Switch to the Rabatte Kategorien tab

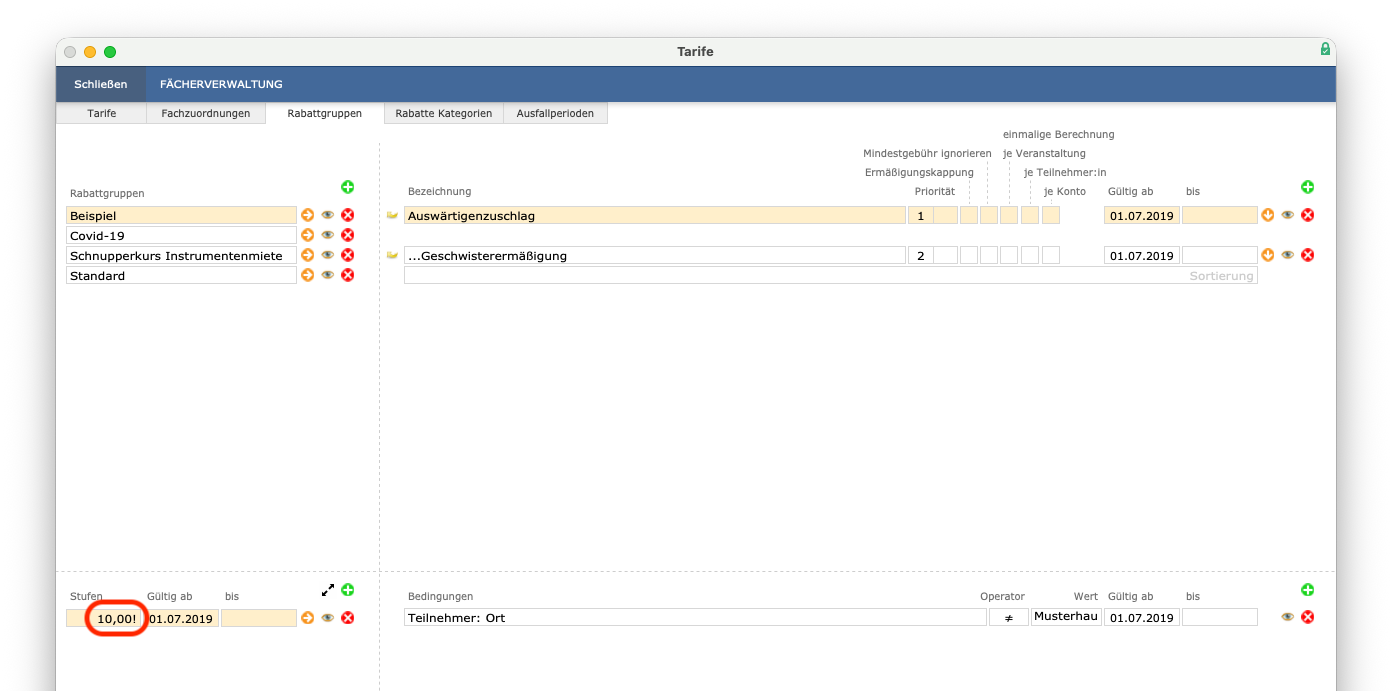pos(443,113)
